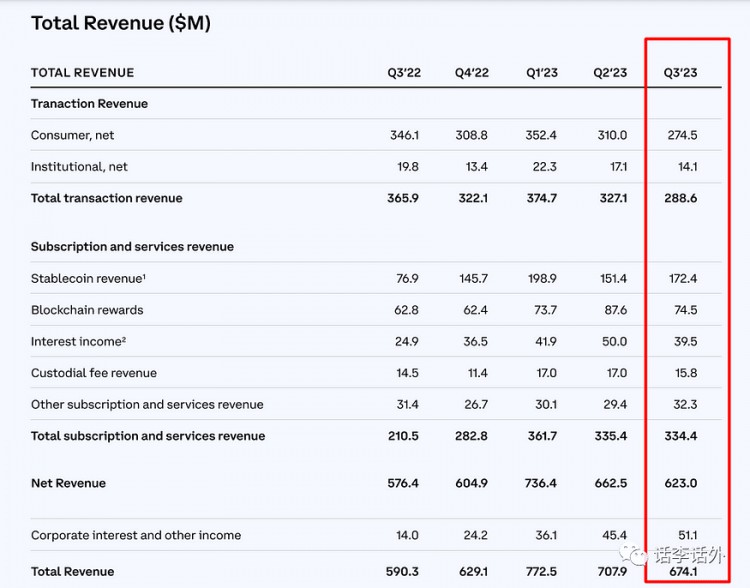
Task: Click 'Corporate interest and other income' label
Action: [x=136, y=535]
